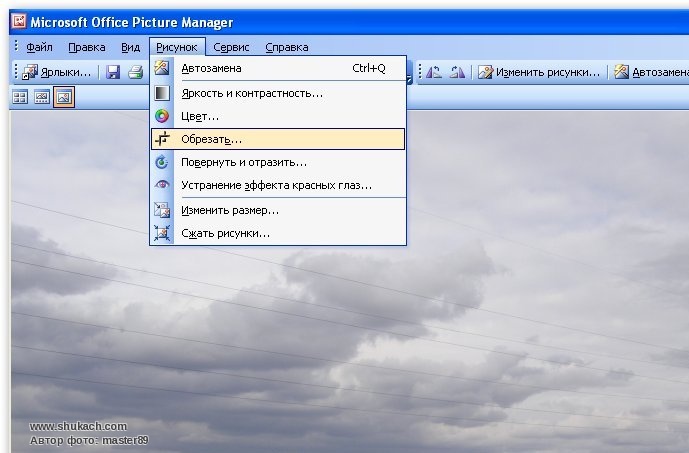Click the red eye icon in menu

(x=162, y=185)
